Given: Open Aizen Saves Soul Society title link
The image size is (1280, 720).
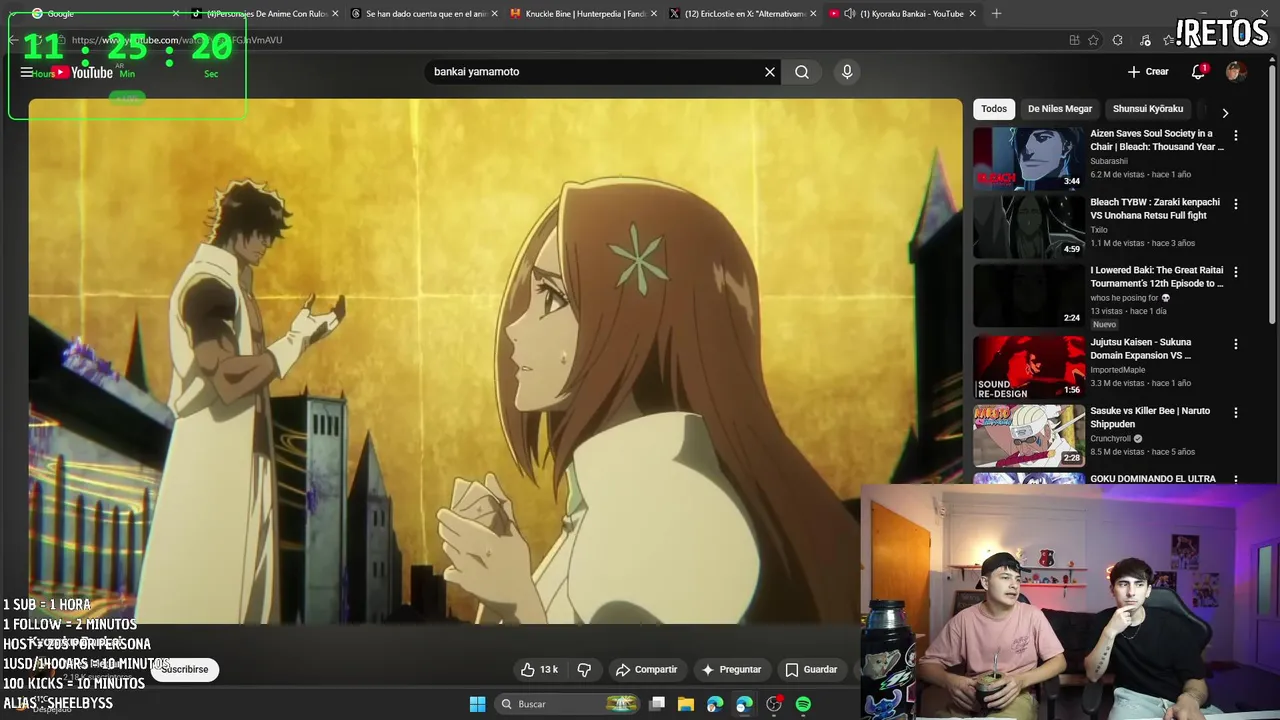Looking at the screenshot, I should coord(1157,140).
